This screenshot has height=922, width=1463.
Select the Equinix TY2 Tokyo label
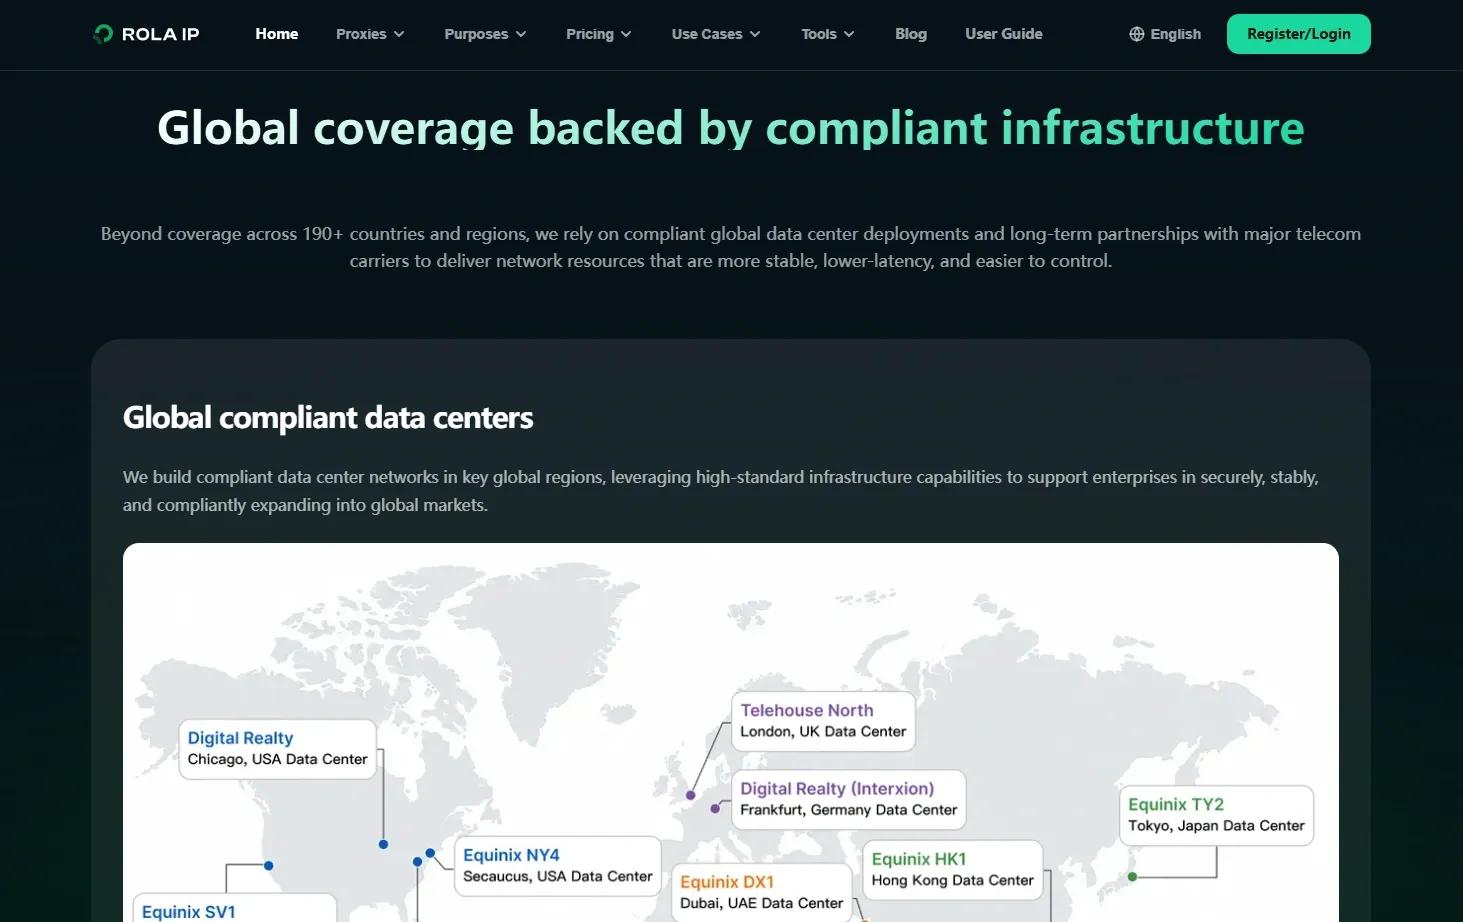[1216, 815]
